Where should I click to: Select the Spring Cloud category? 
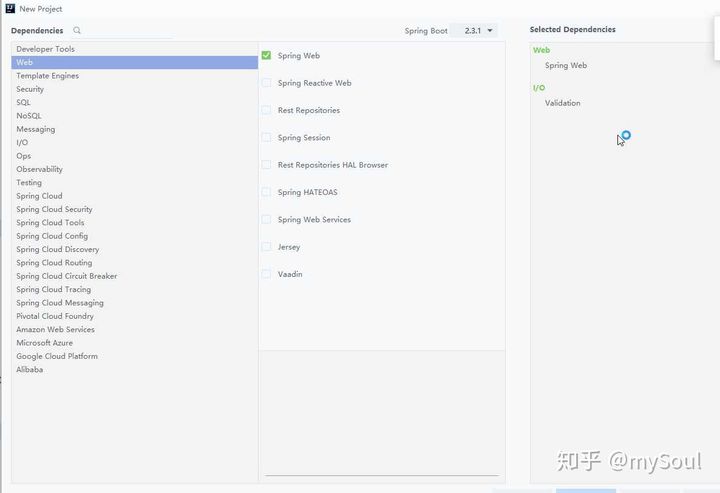[135, 196]
